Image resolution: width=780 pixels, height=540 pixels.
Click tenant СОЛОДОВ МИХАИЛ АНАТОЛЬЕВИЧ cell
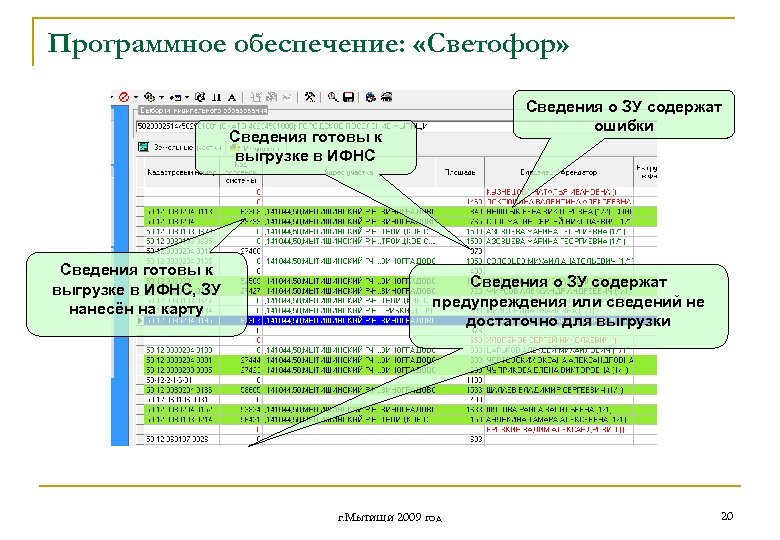(559, 261)
